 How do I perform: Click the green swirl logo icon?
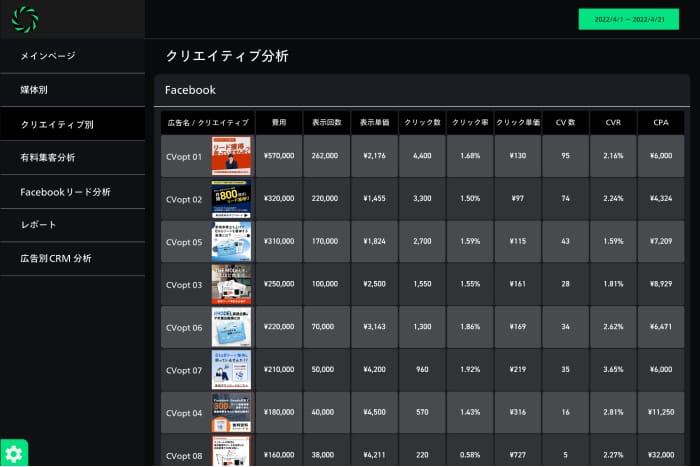[25, 19]
